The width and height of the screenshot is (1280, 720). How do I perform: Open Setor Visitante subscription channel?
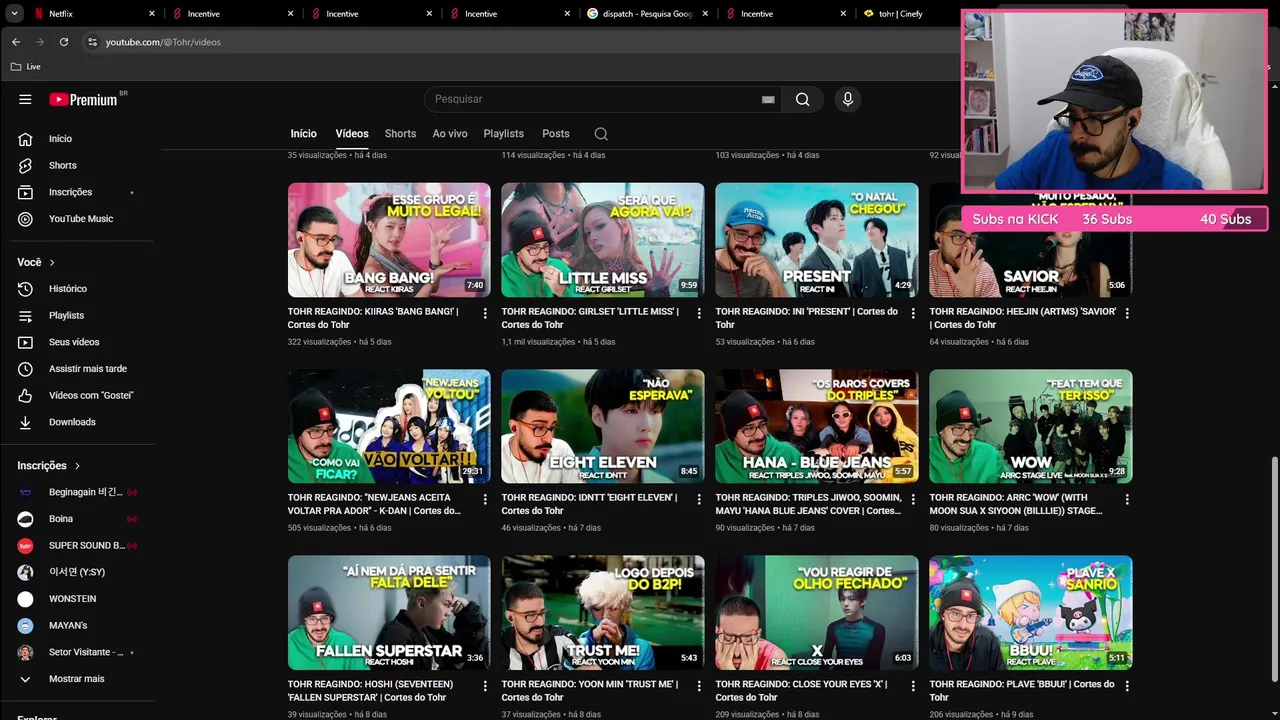pos(77,652)
